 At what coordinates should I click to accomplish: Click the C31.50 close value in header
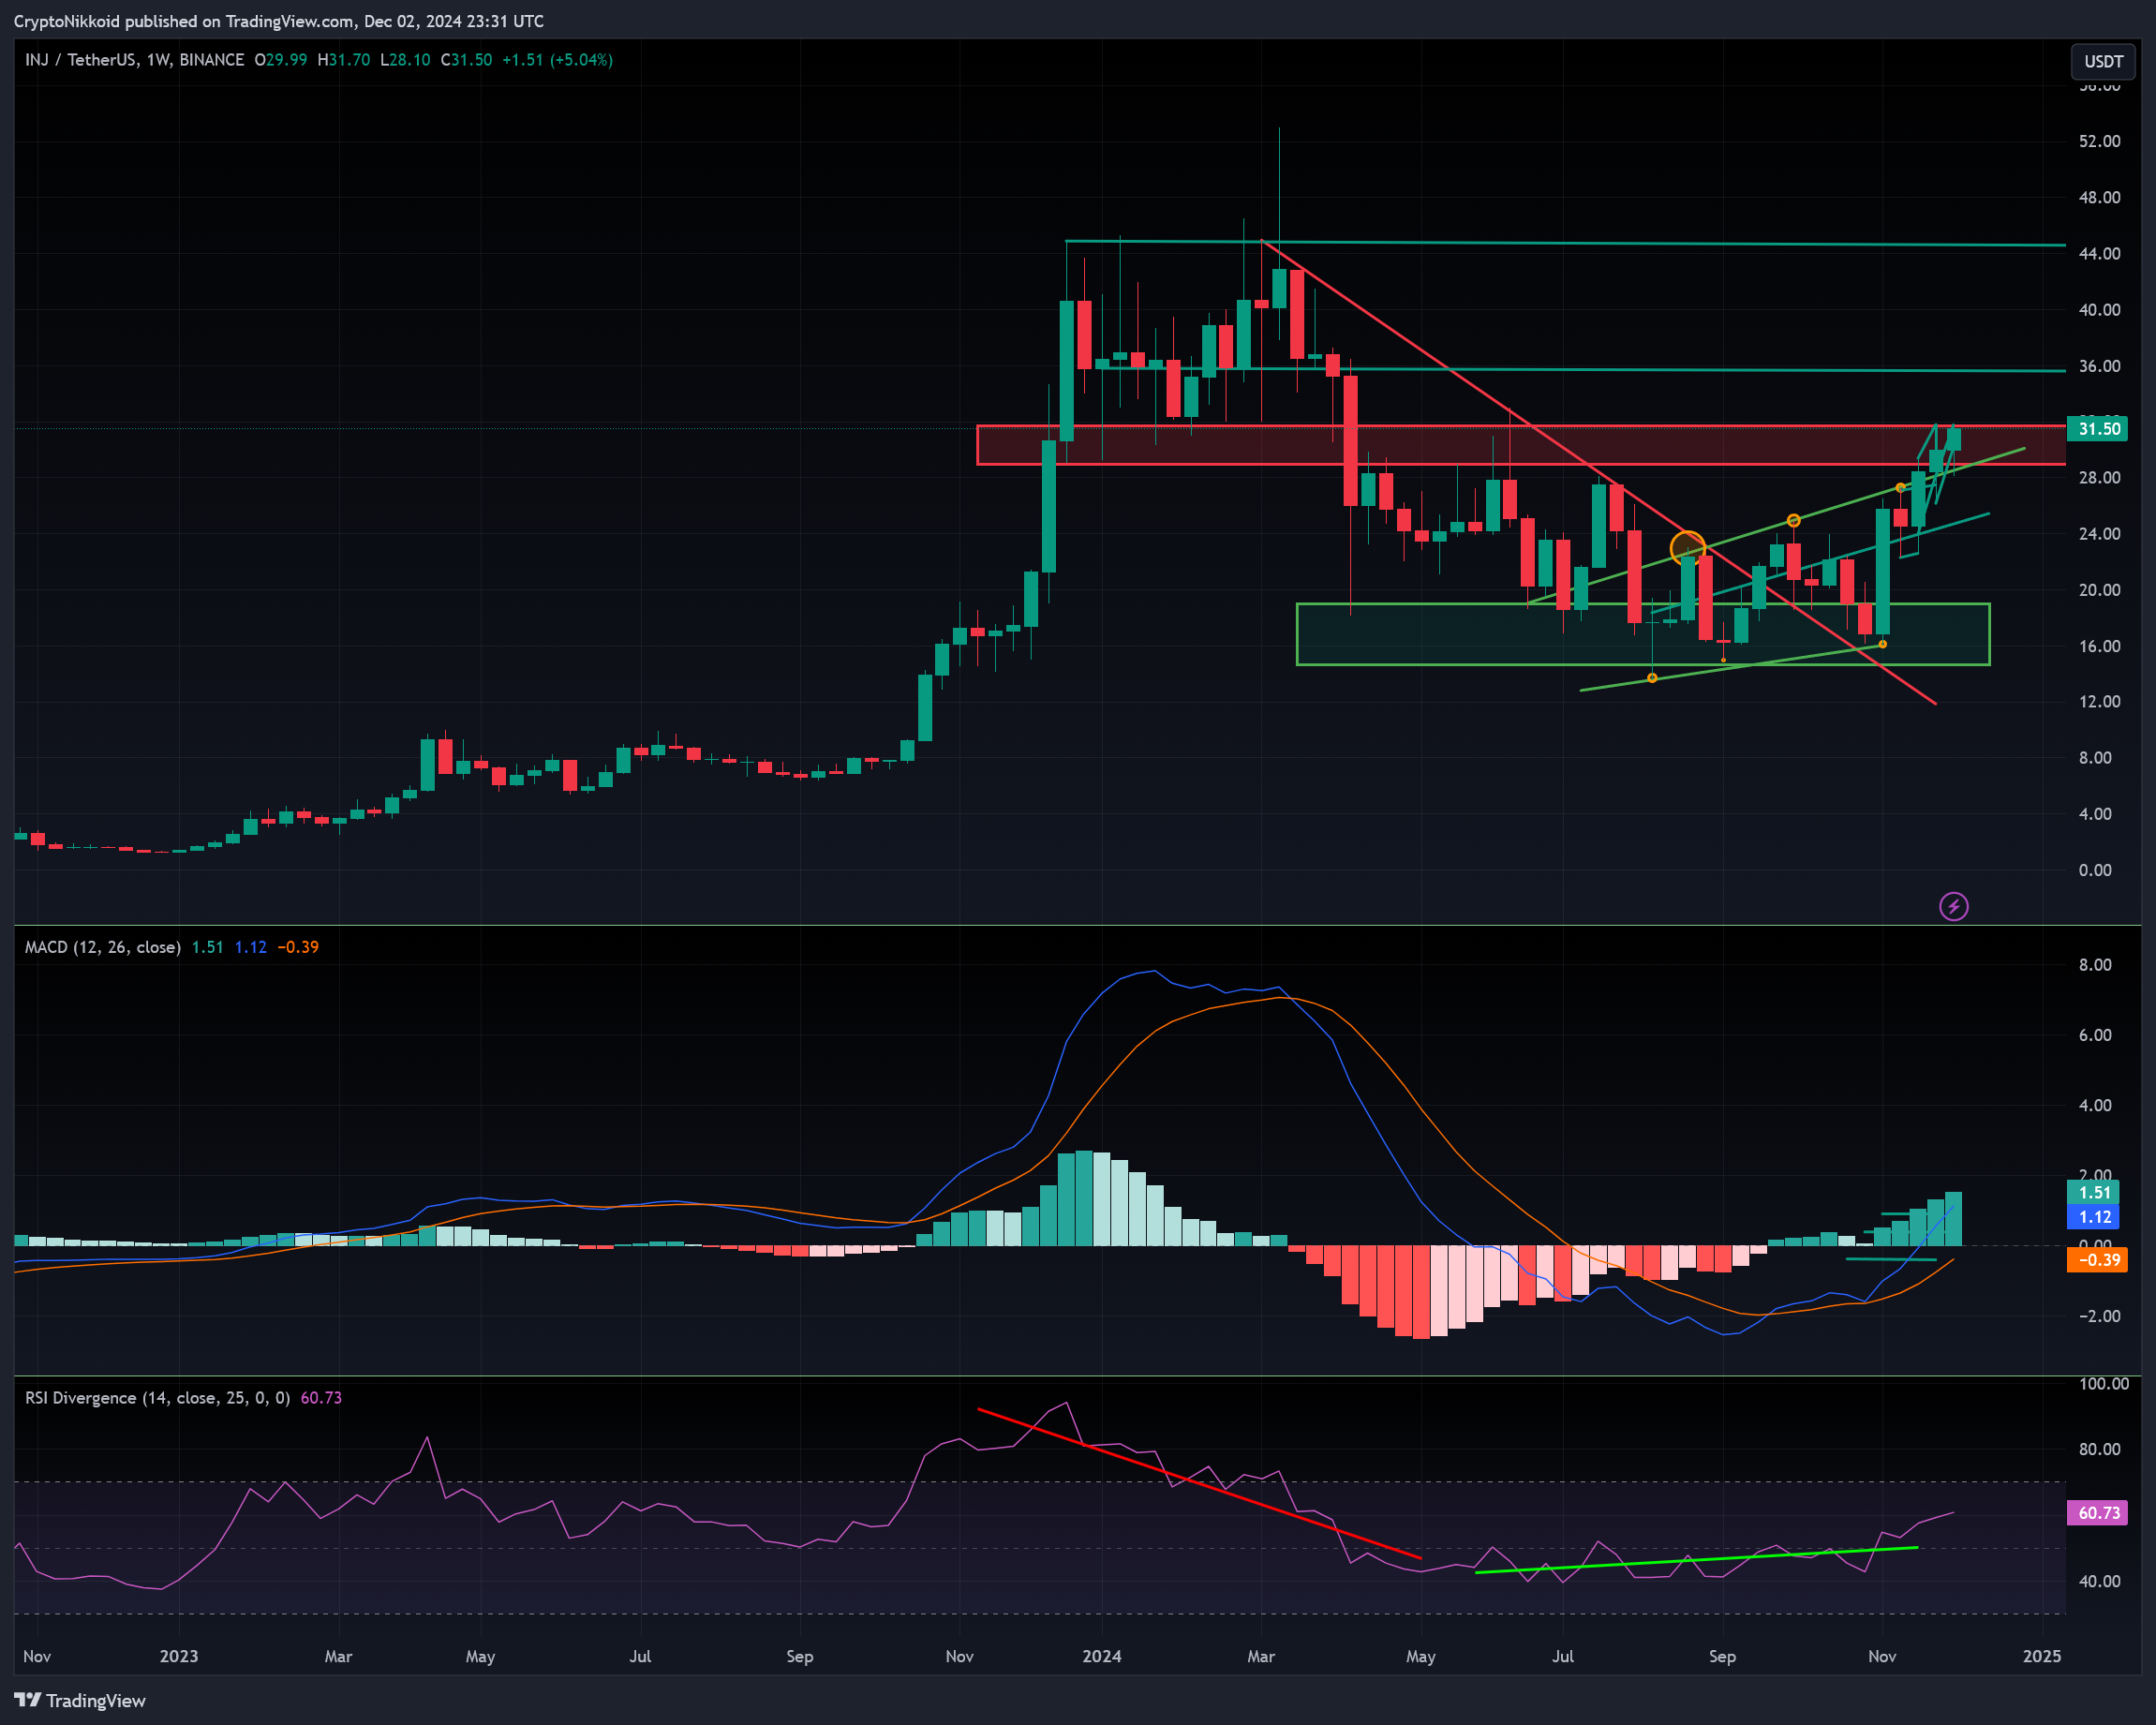click(466, 60)
